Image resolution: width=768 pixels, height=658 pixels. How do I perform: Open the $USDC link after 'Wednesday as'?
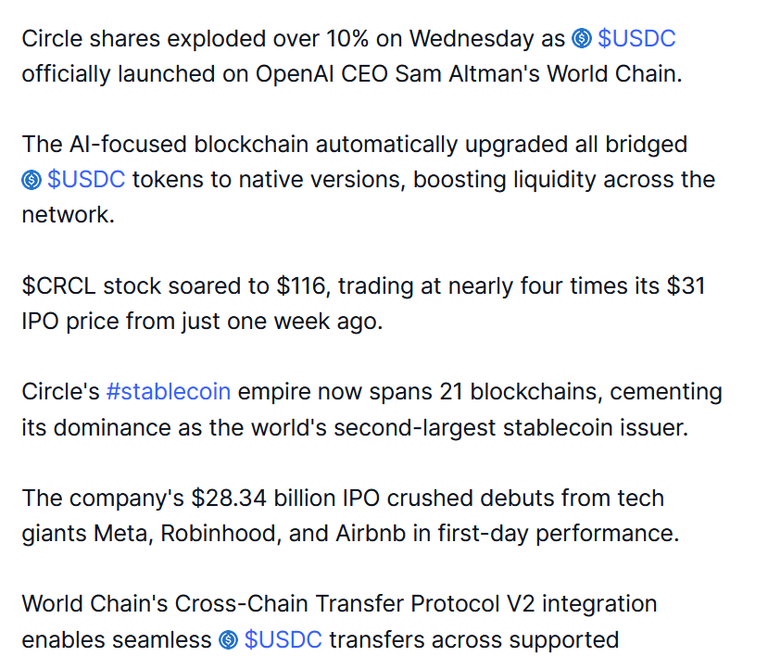coord(636,39)
